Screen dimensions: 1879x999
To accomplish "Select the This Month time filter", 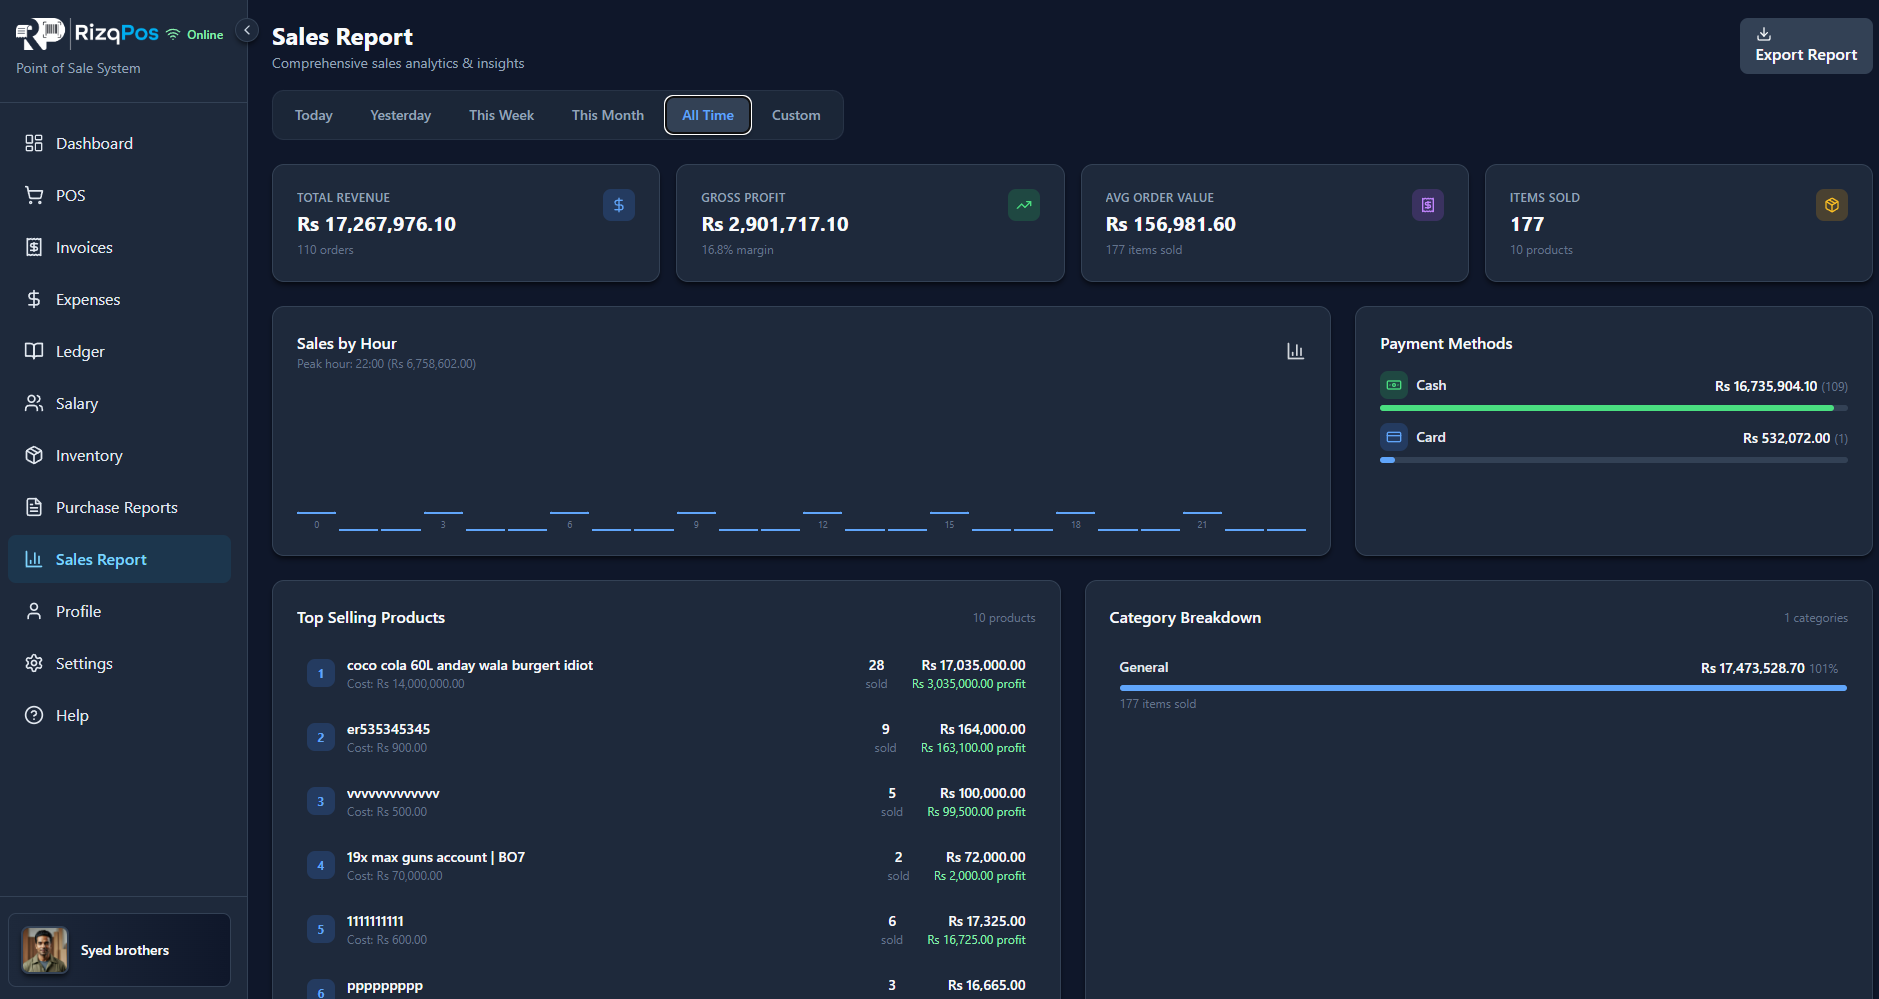I will [607, 115].
